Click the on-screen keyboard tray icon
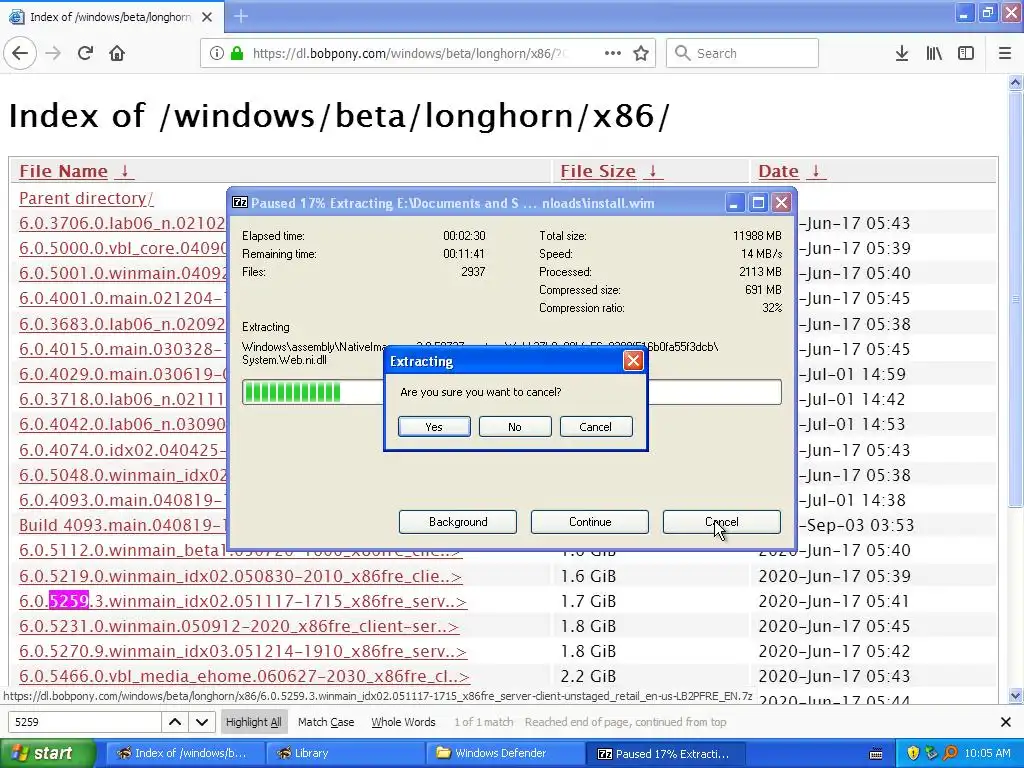The width and height of the screenshot is (1024, 768). 876,754
